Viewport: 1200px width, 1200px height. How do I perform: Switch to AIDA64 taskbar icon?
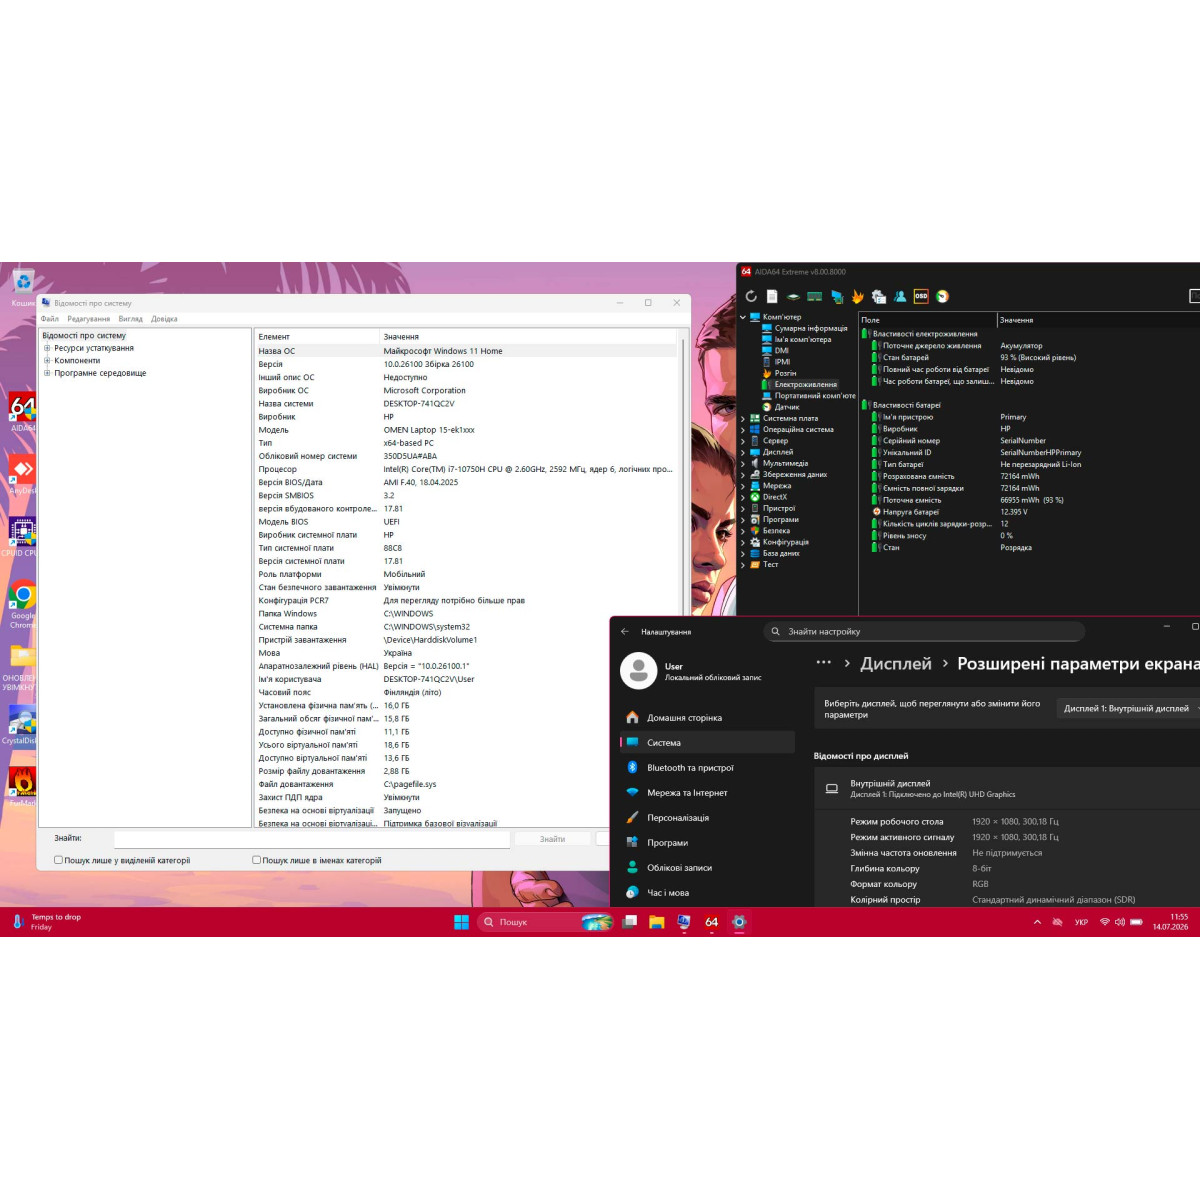coord(711,922)
